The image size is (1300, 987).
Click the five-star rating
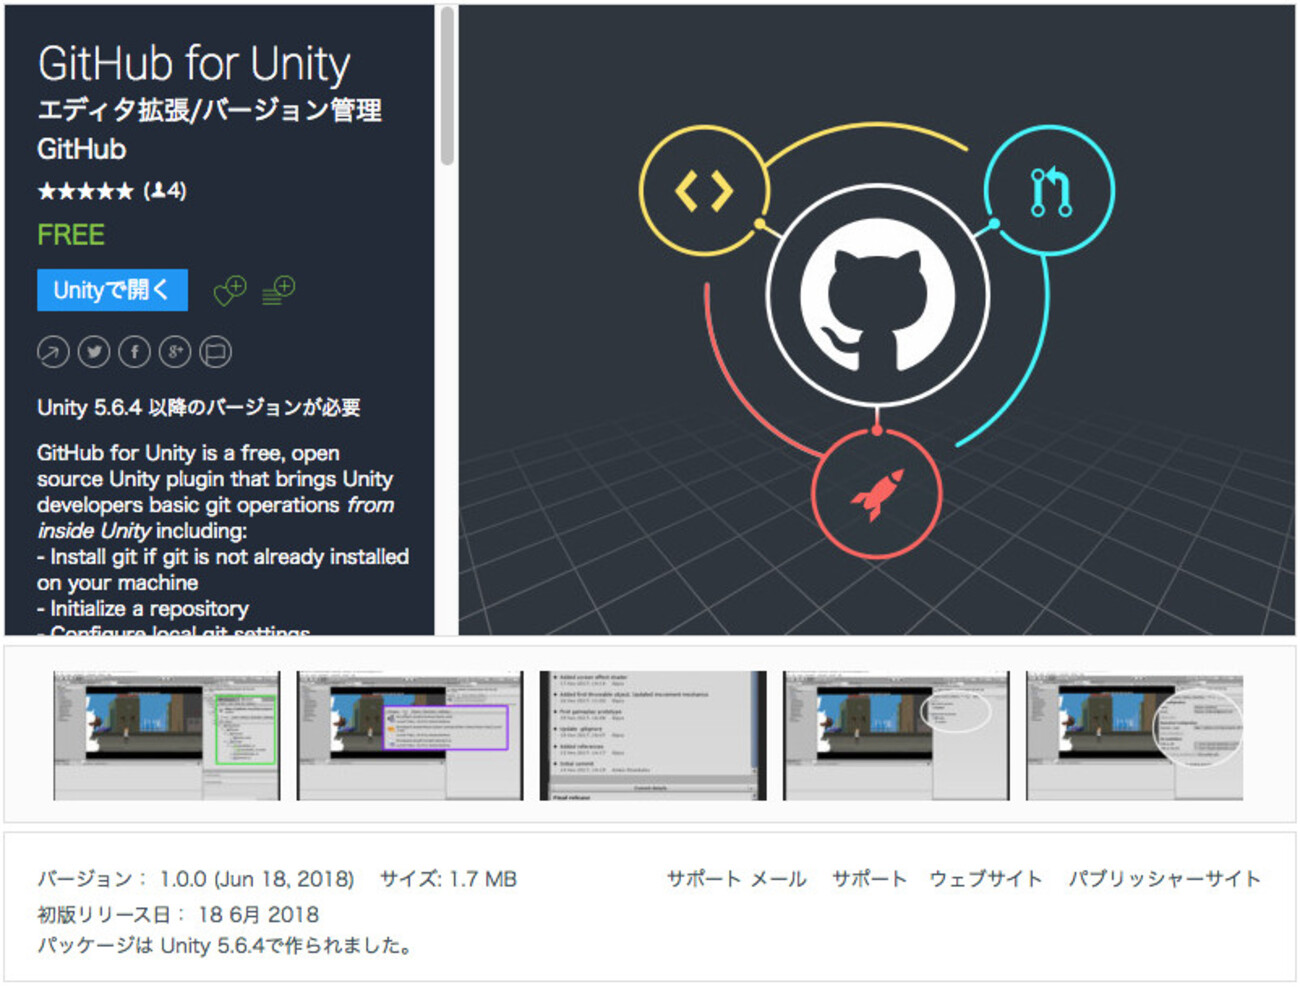85,191
